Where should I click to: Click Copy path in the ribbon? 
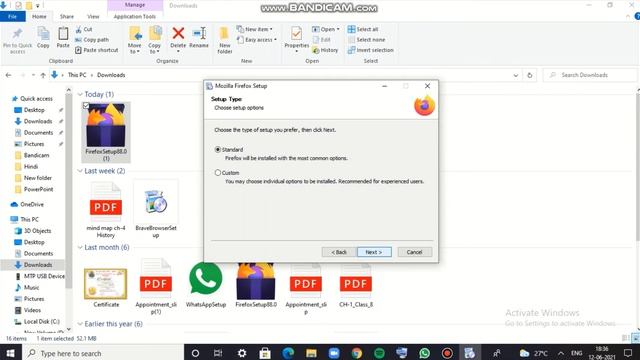(92, 40)
